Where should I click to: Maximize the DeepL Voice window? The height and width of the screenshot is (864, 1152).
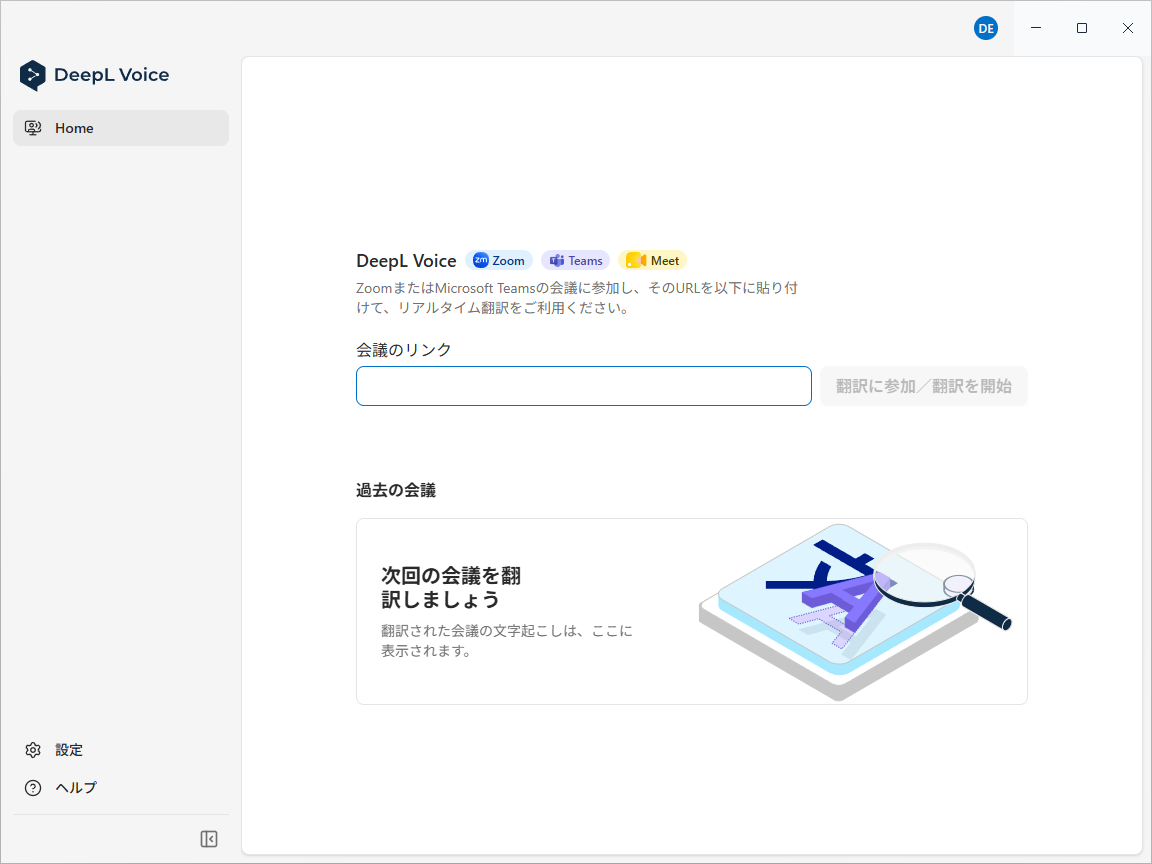[1081, 28]
